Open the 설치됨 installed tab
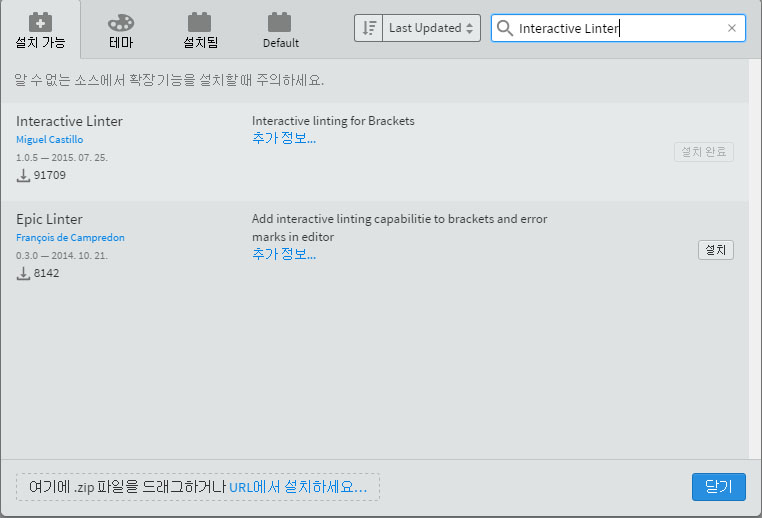 [200, 30]
